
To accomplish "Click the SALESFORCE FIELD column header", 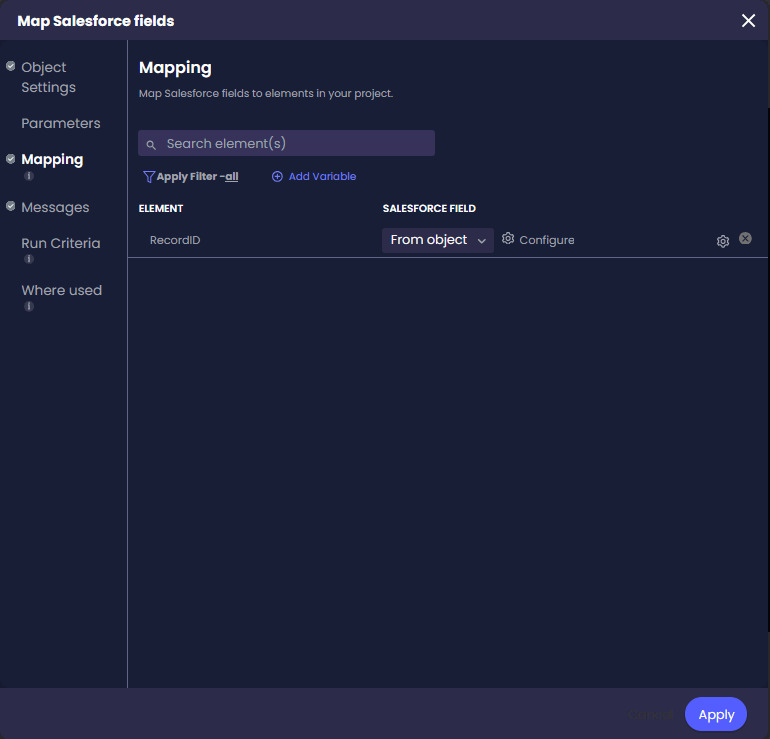I will coord(429,208).
